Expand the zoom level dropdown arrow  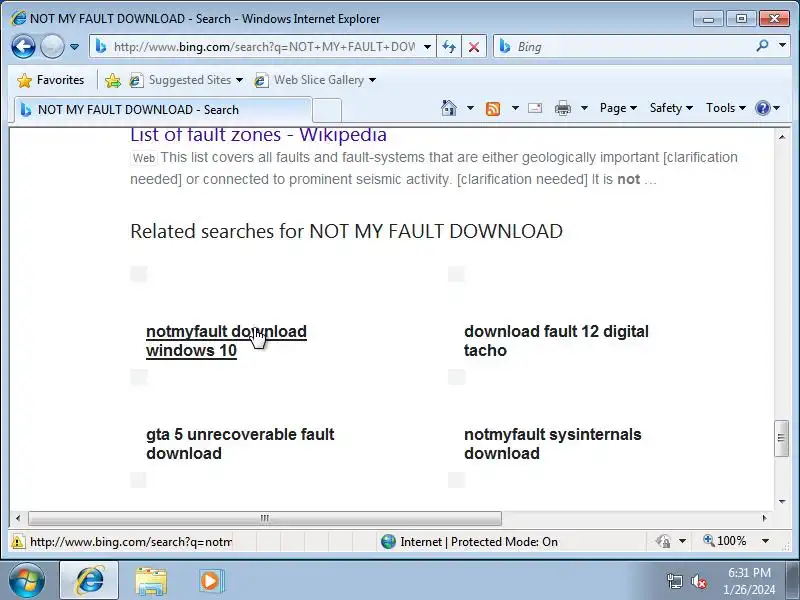[765, 541]
